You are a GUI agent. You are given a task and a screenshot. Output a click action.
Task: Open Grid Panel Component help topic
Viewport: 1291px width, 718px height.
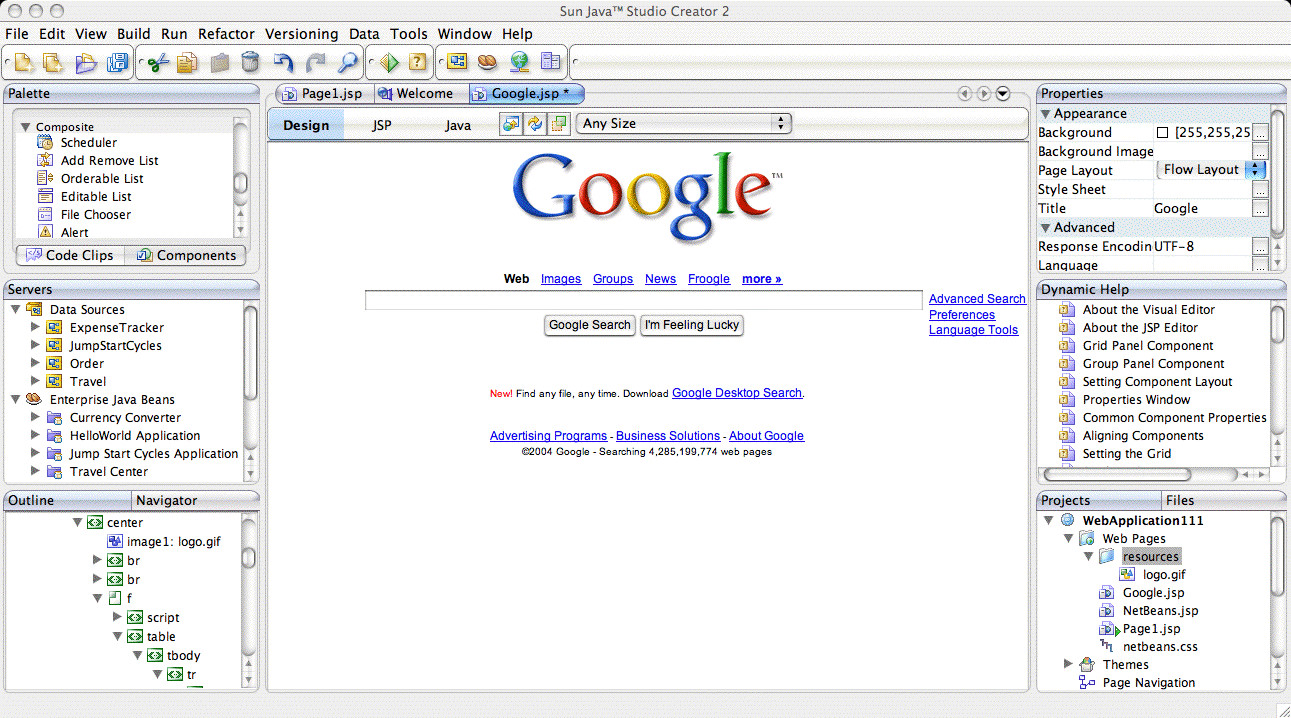(1148, 345)
